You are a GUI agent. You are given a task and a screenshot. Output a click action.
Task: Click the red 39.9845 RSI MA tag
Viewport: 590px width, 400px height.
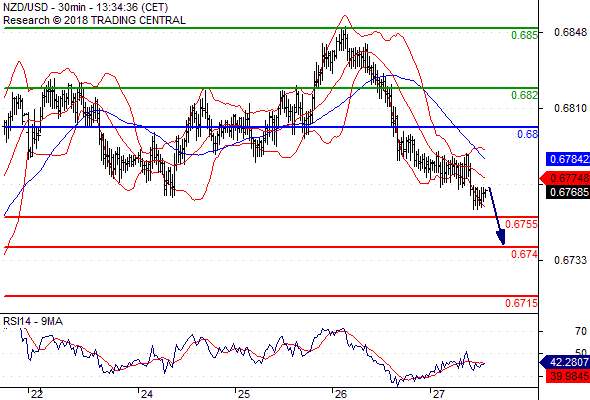pos(568,376)
